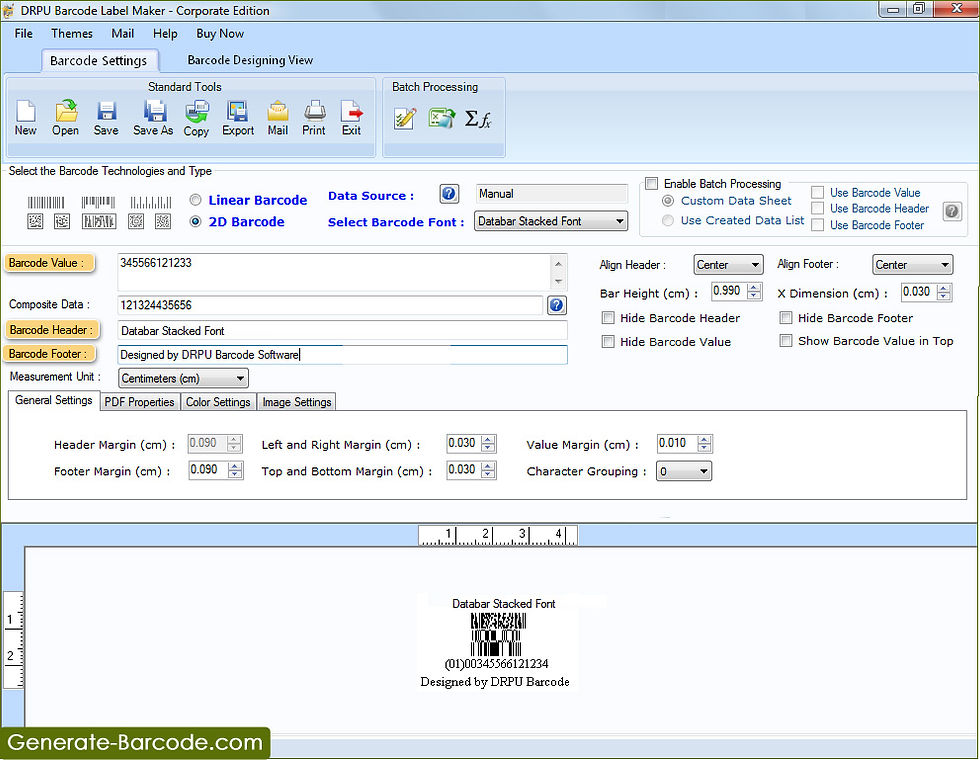
Task: Open a file with the Open icon
Action: click(66, 118)
